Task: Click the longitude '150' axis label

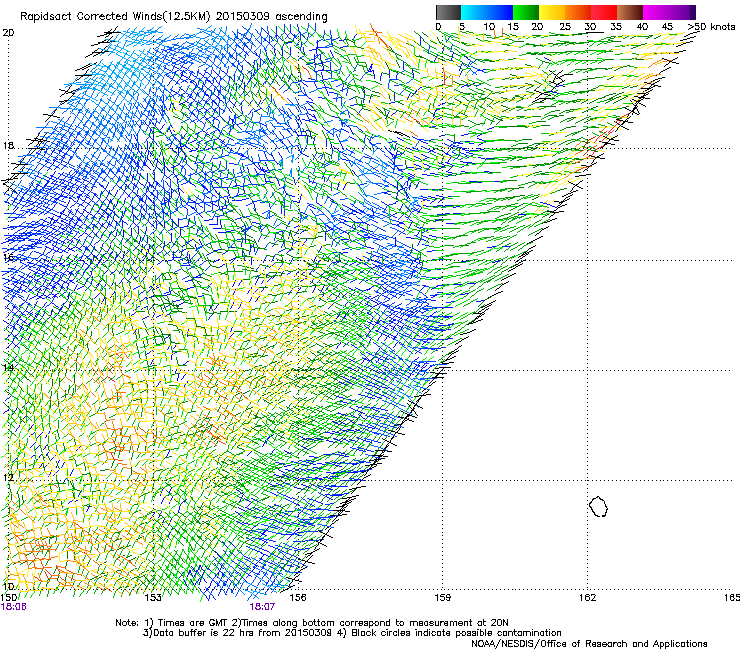Action: [x=8, y=598]
